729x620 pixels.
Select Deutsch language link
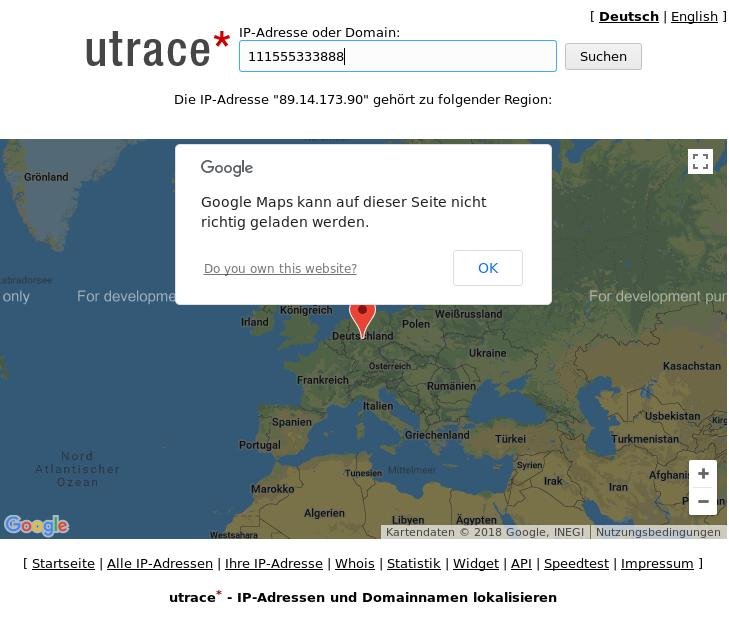tap(629, 17)
